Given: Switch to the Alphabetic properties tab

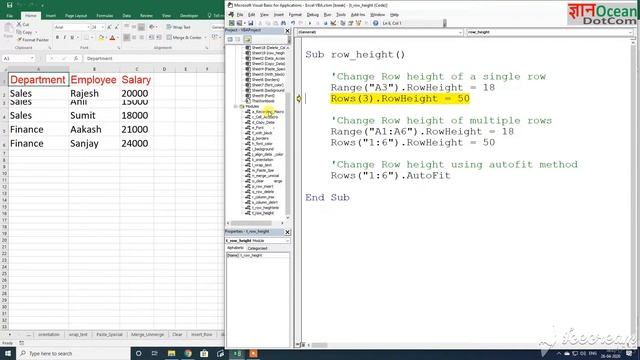Looking at the screenshot, I should 236,248.
